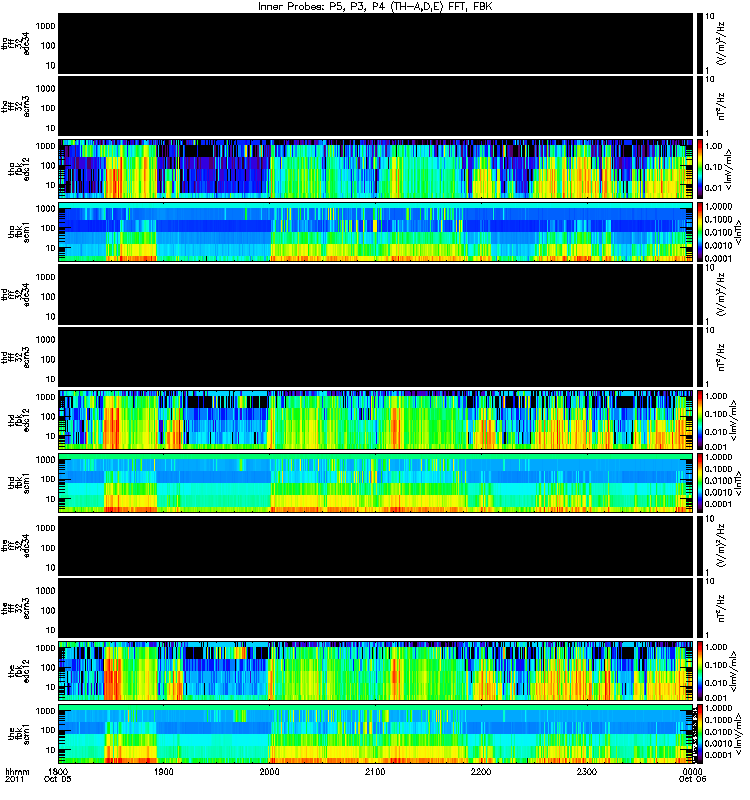Click the '2300' time axis label
The width and height of the screenshot is (750, 800).
coord(587,771)
